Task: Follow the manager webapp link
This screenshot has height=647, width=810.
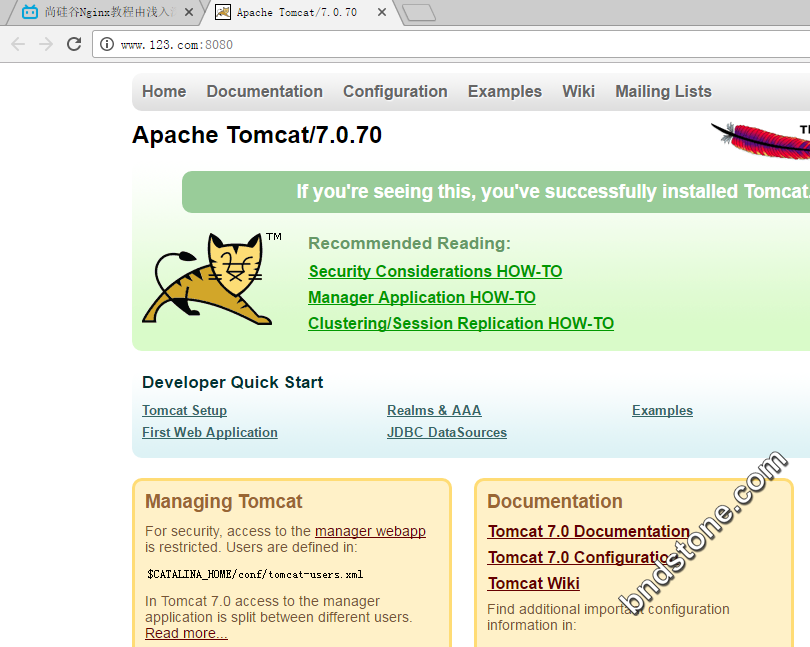Action: click(x=370, y=531)
